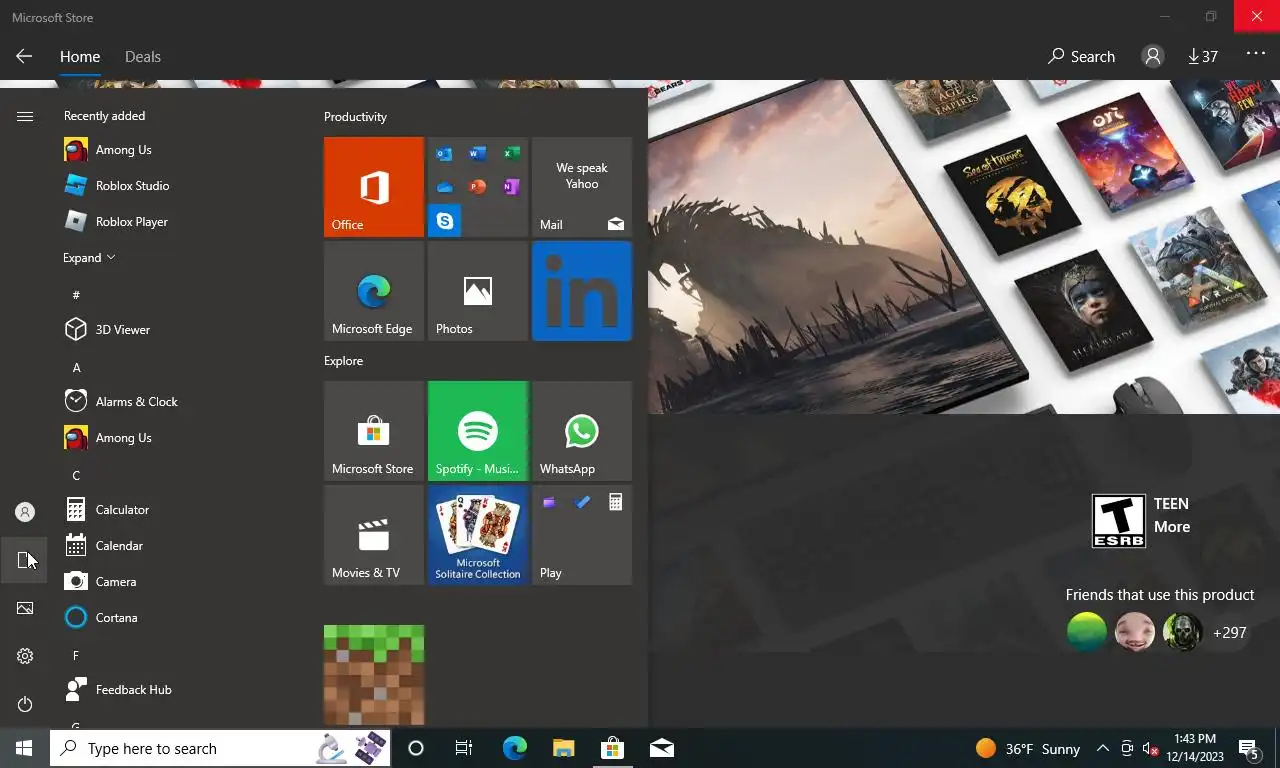Click the green friend avatar
Screen dimensions: 1280x768
click(1087, 632)
